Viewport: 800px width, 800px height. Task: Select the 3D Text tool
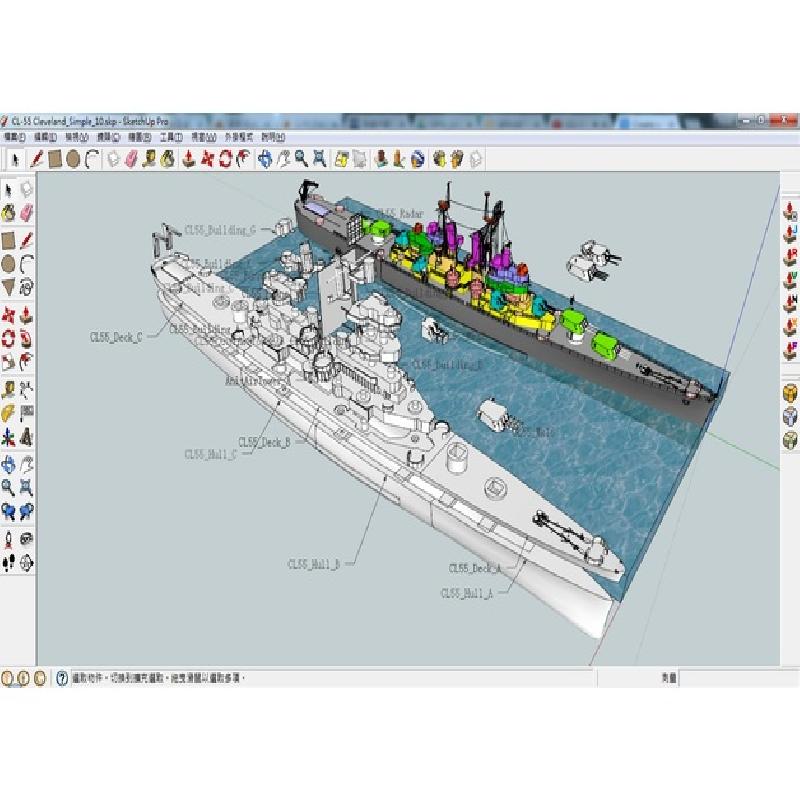[x=26, y=437]
